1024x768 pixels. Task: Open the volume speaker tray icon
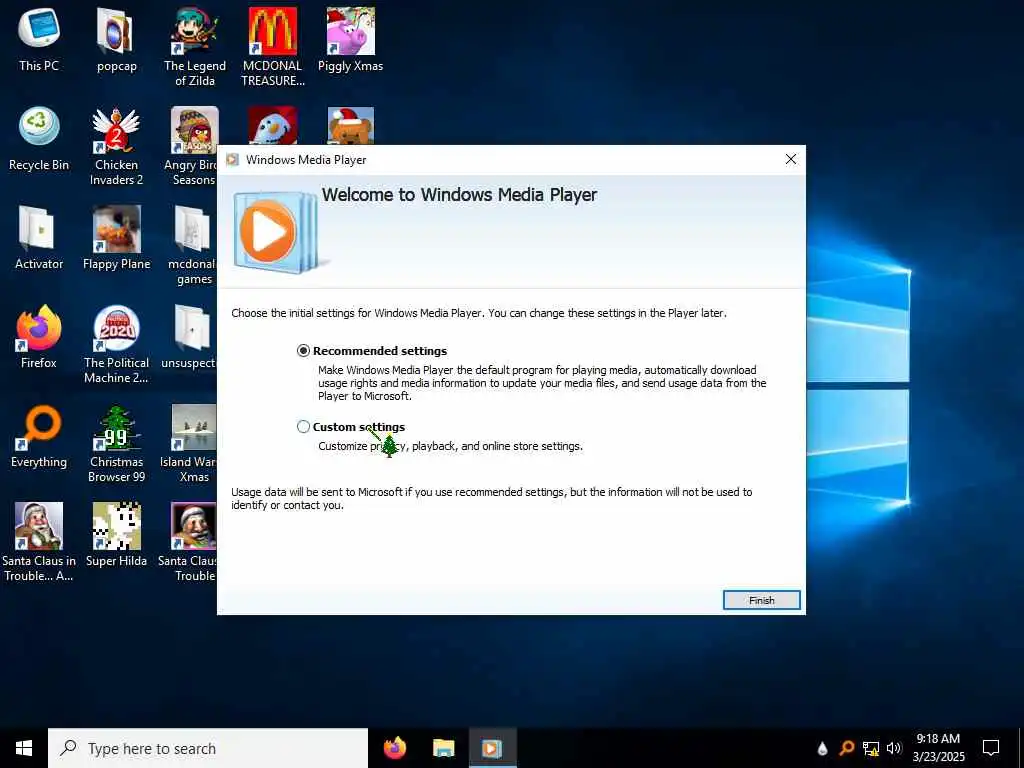pyautogui.click(x=894, y=748)
